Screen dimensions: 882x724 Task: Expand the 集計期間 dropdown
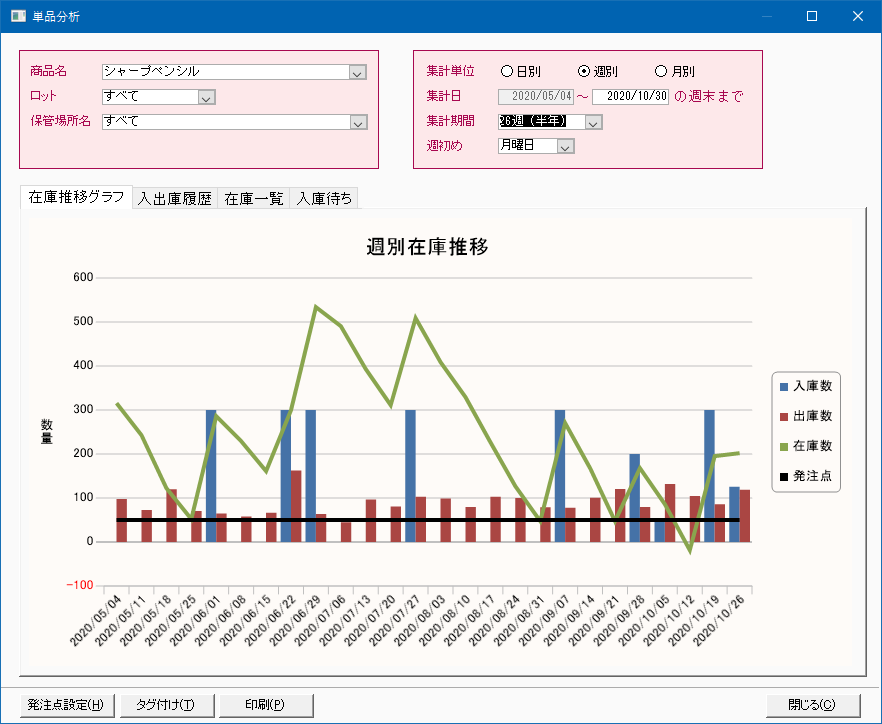pos(593,122)
